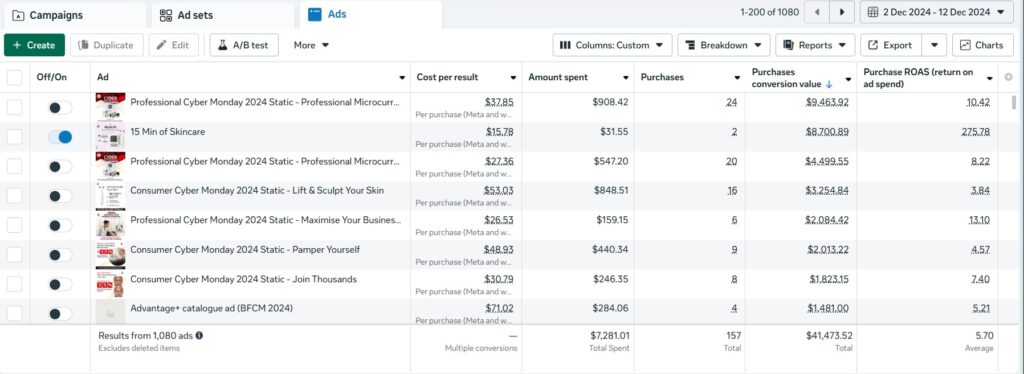The height and width of the screenshot is (374, 1024).
Task: Open the Join Thousands ad thumbnail
Action: pos(110,284)
